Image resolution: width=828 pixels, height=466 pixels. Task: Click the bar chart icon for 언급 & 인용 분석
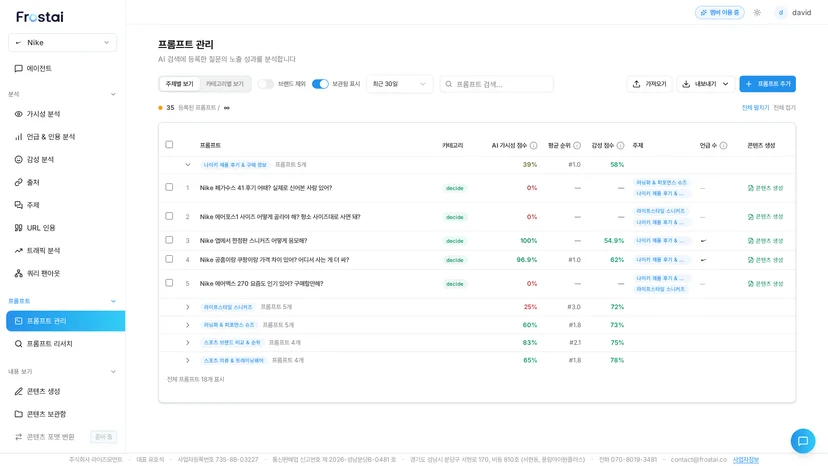click(18, 137)
